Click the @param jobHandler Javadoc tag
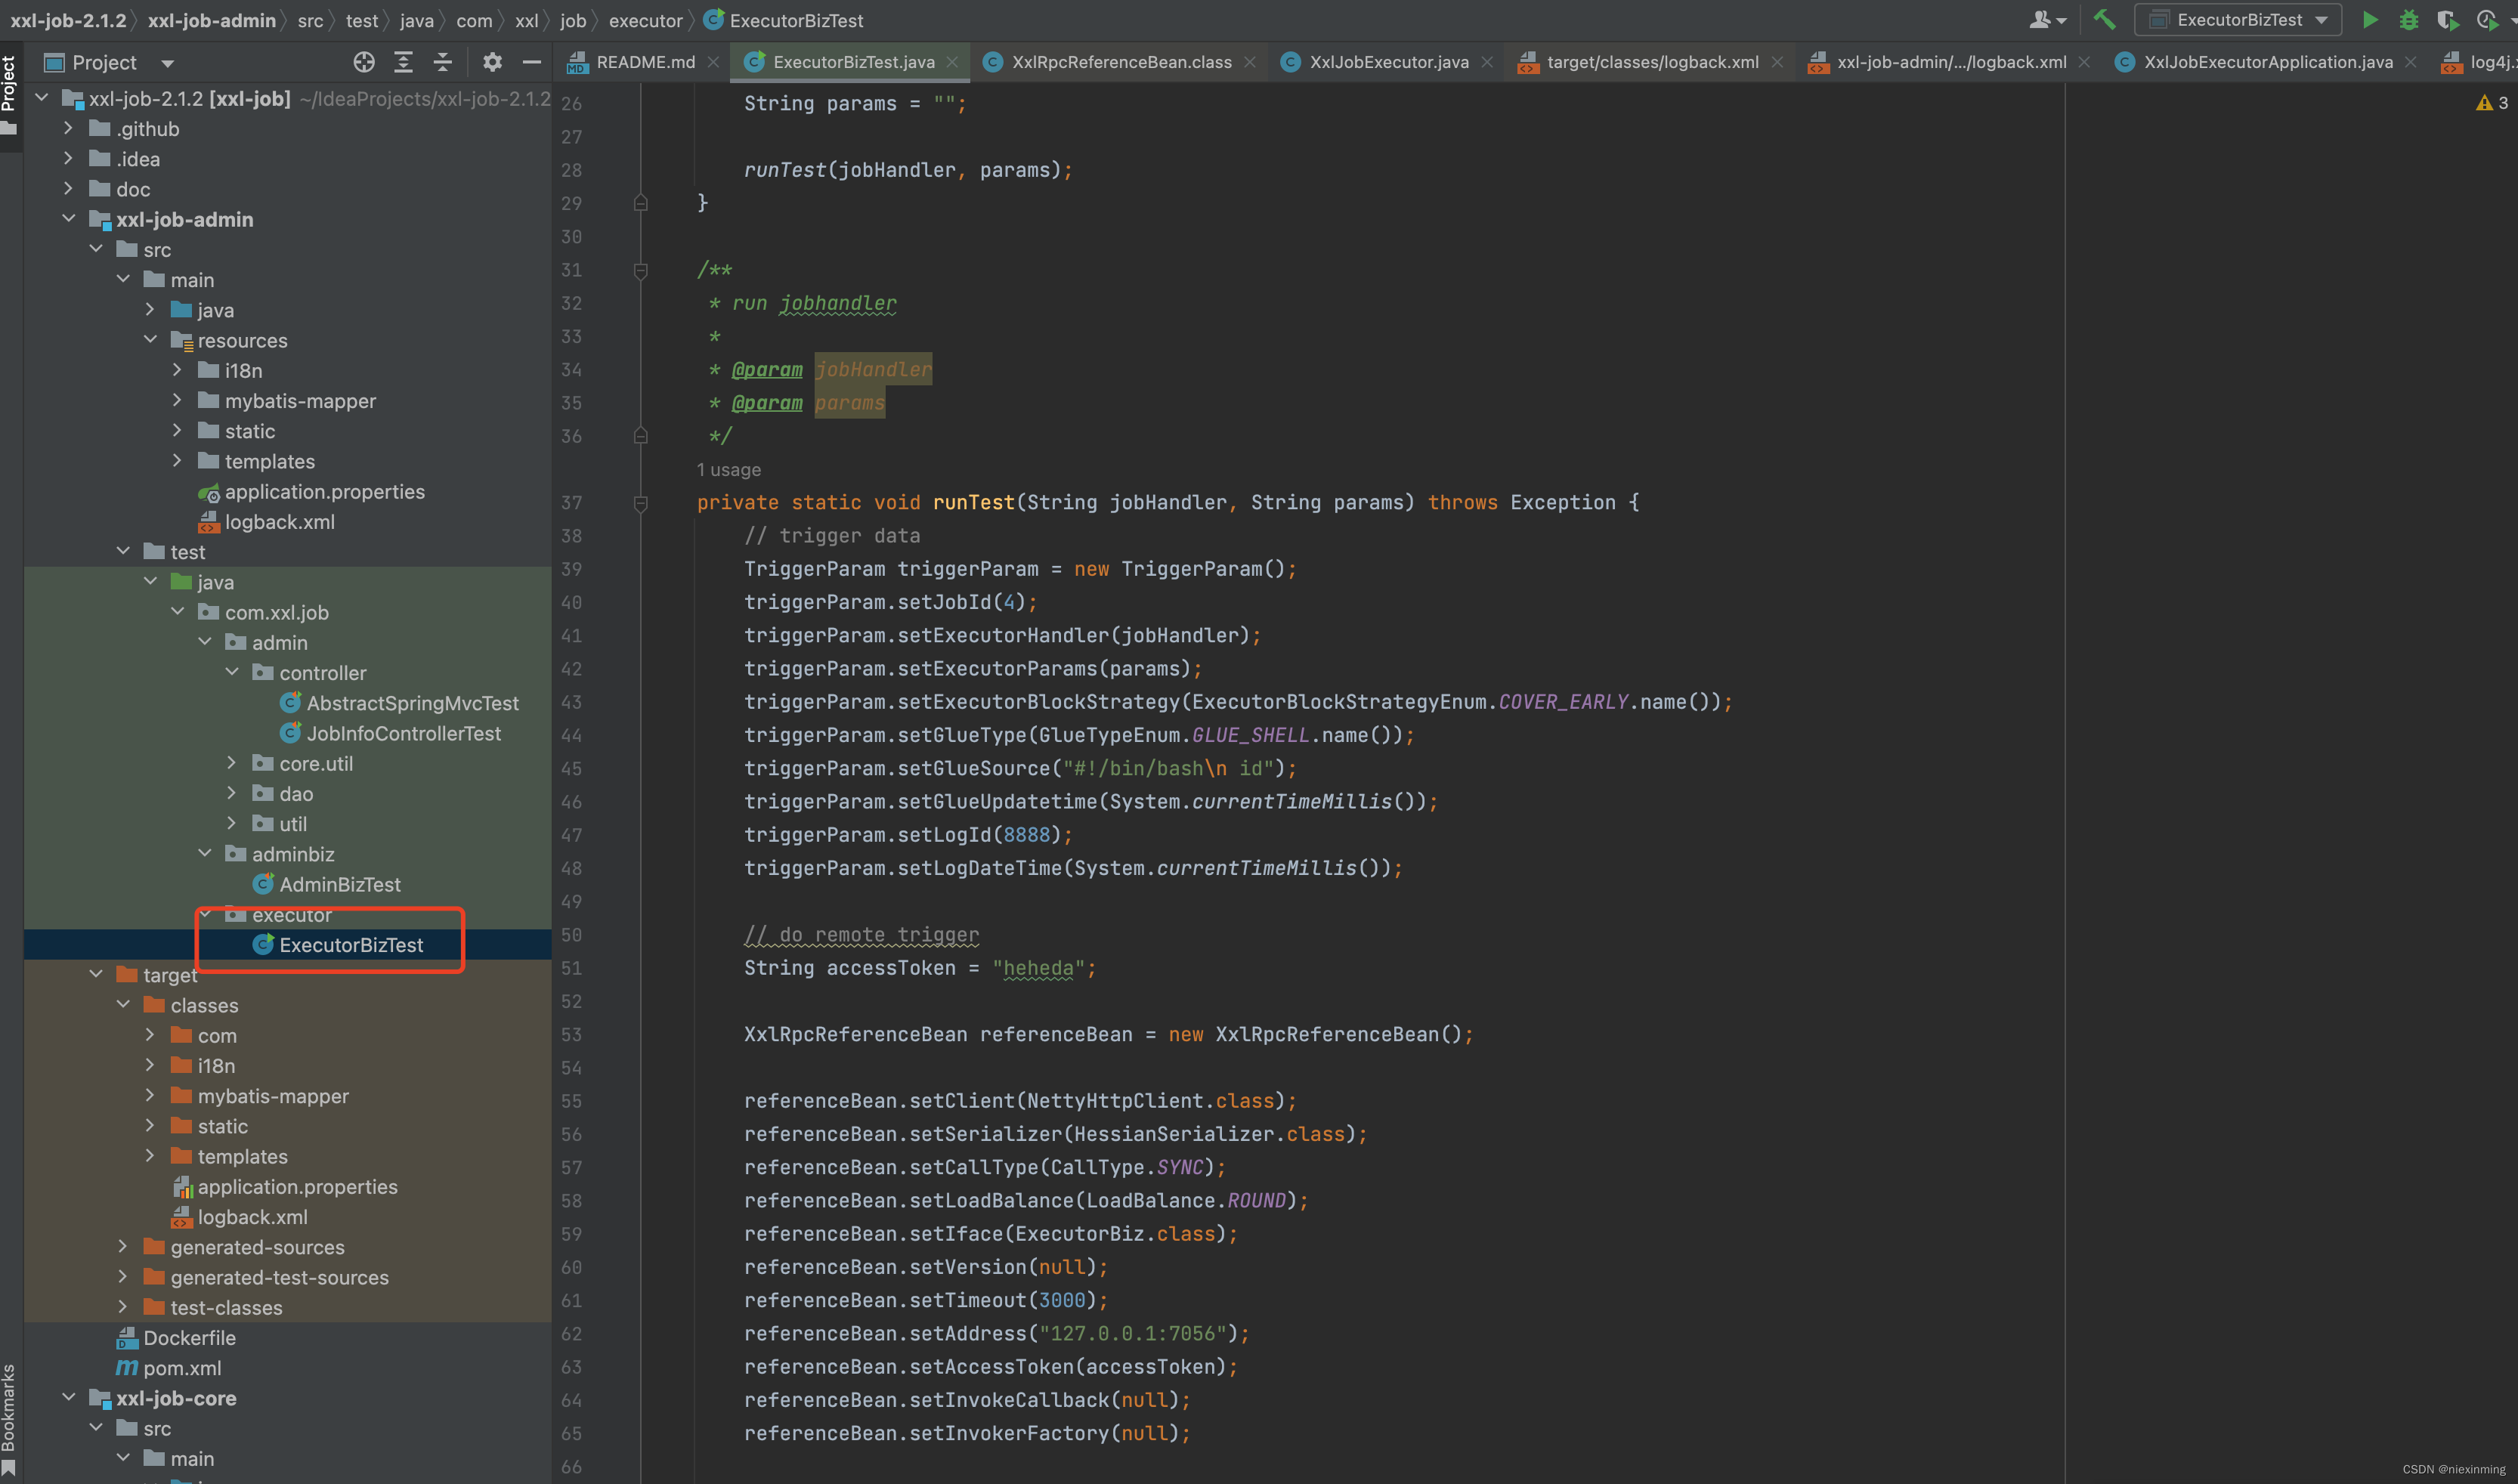The height and width of the screenshot is (1484, 2518). click(x=767, y=370)
